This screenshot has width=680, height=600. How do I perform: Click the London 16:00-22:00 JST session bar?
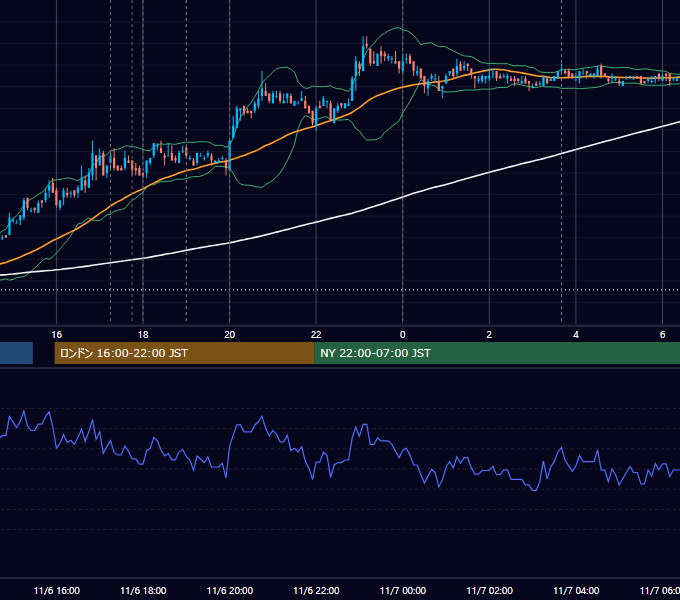pos(184,353)
